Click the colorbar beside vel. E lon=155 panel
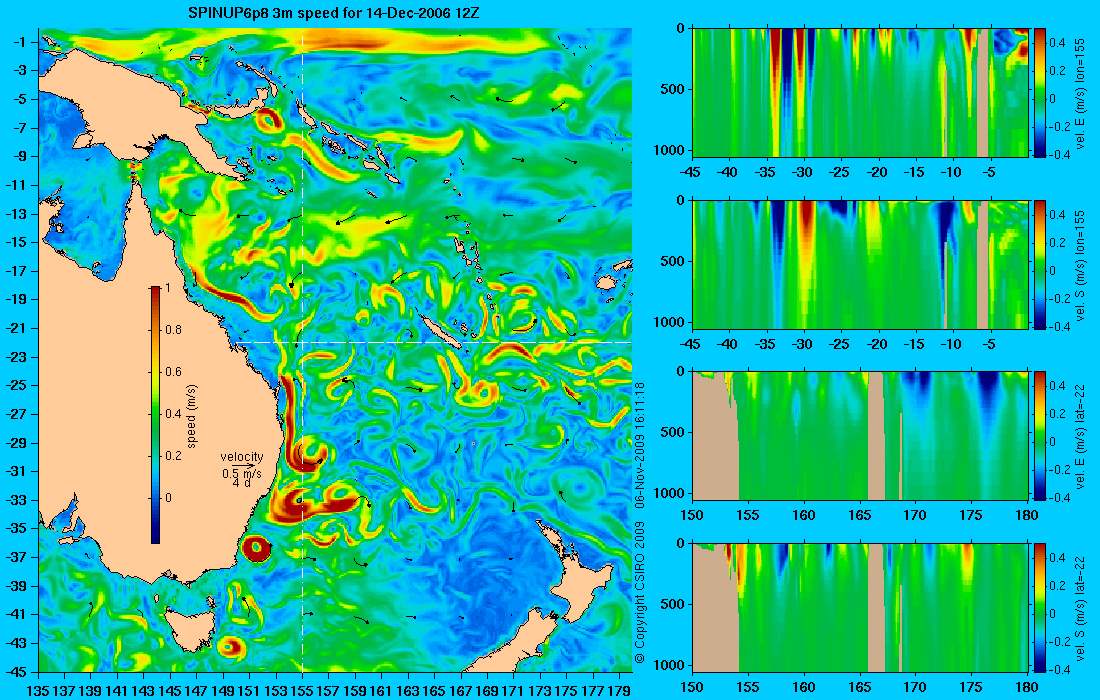1100x700 pixels. pyautogui.click(x=1040, y=93)
